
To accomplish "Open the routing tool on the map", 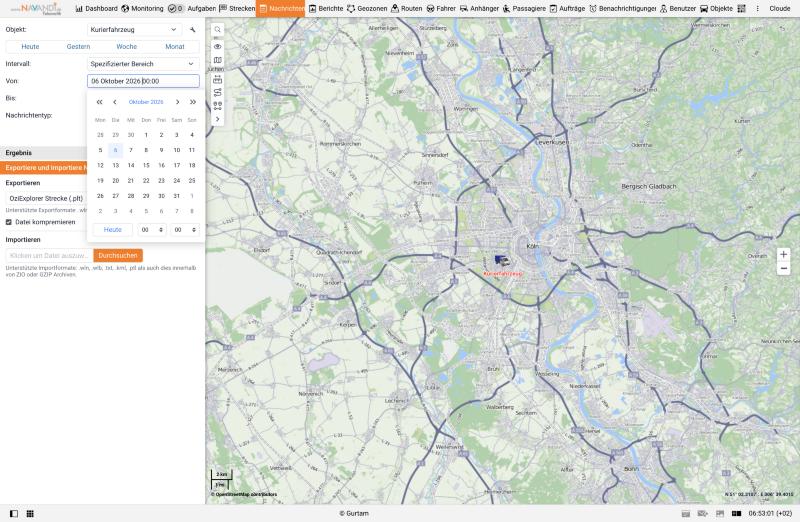I will (217, 92).
